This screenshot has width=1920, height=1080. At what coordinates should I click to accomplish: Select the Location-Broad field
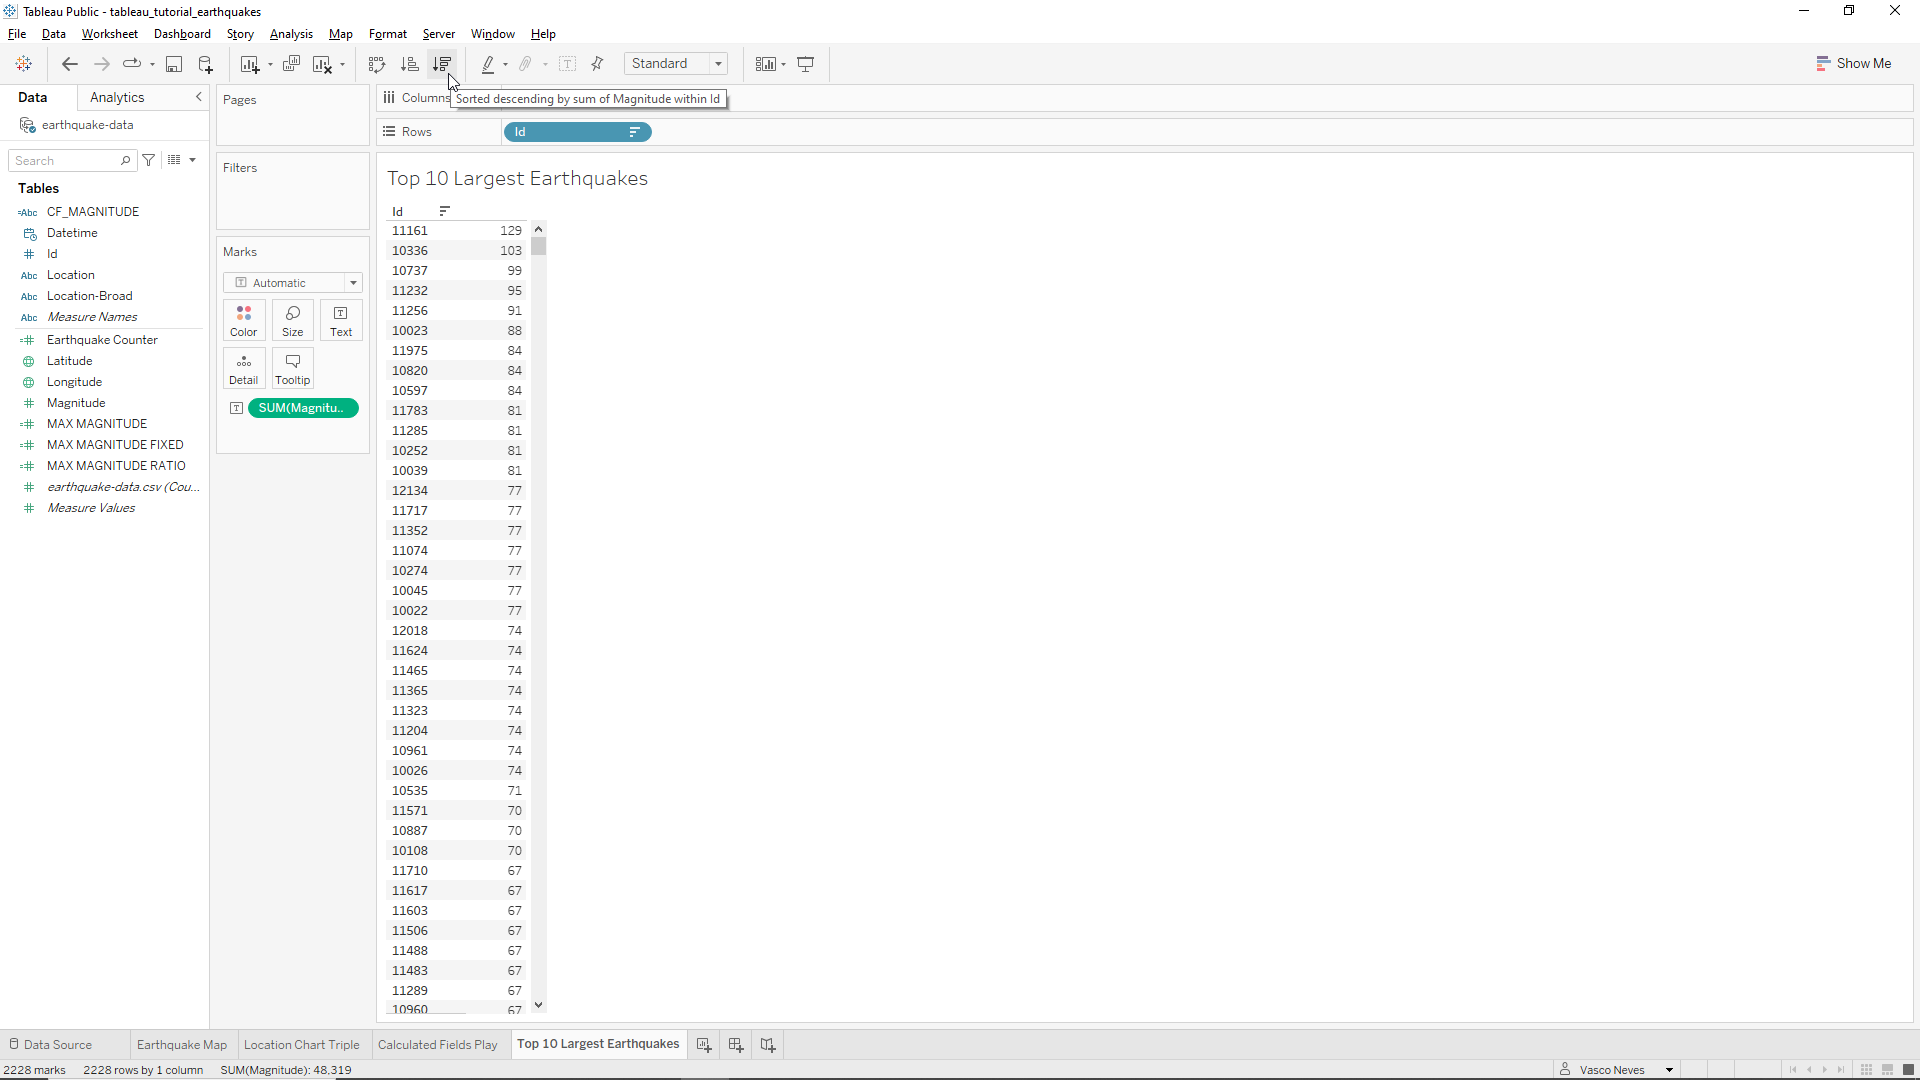pyautogui.click(x=90, y=296)
